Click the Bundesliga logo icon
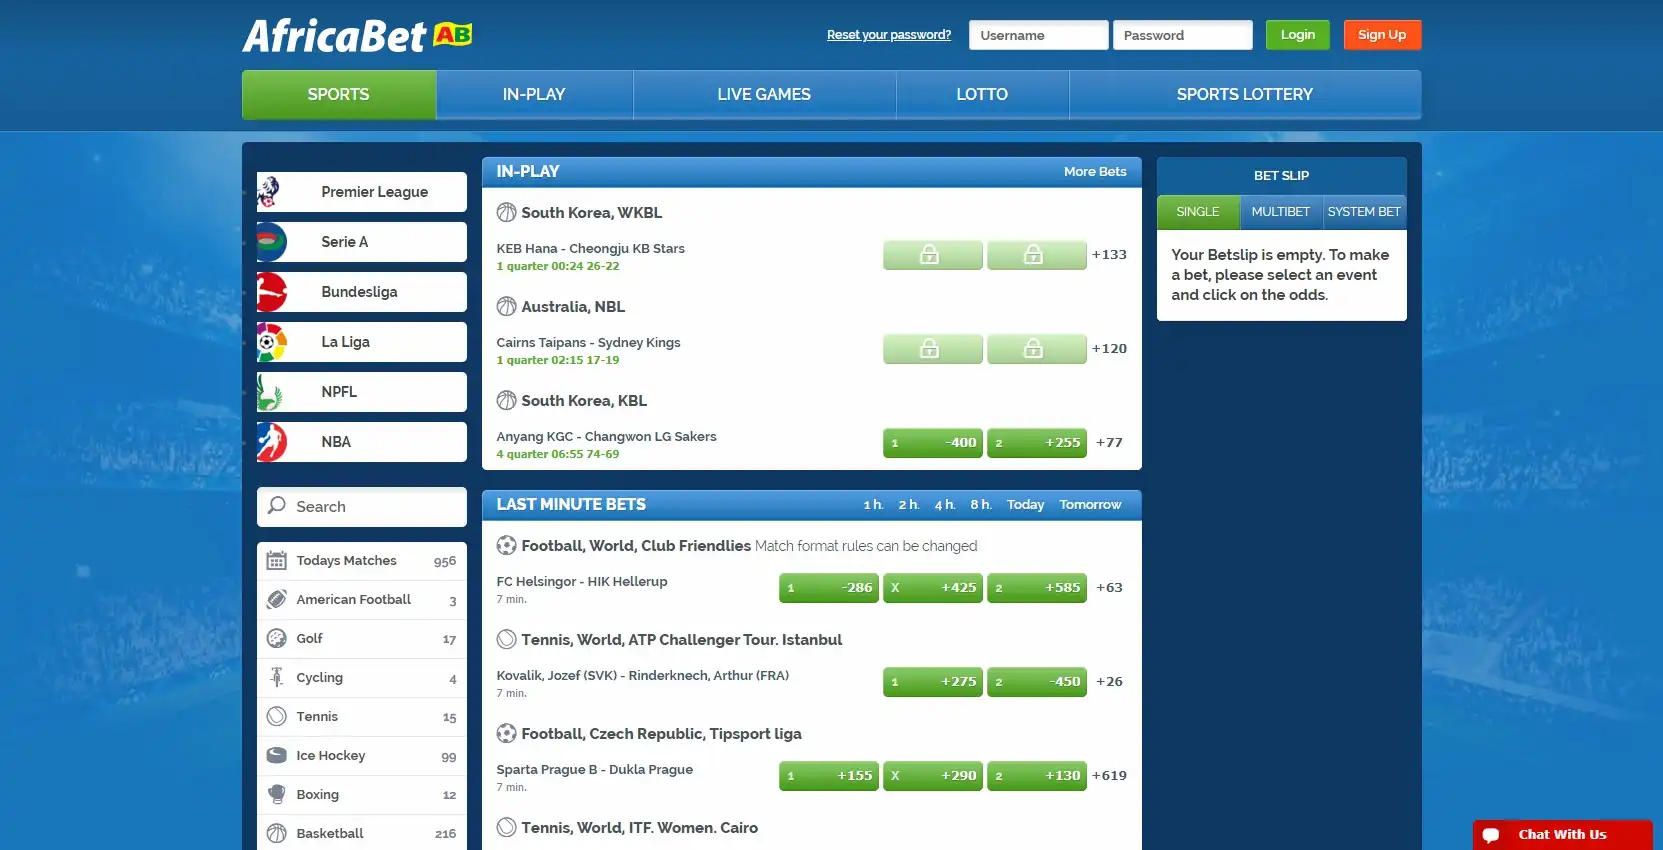Image resolution: width=1663 pixels, height=850 pixels. pyautogui.click(x=271, y=292)
